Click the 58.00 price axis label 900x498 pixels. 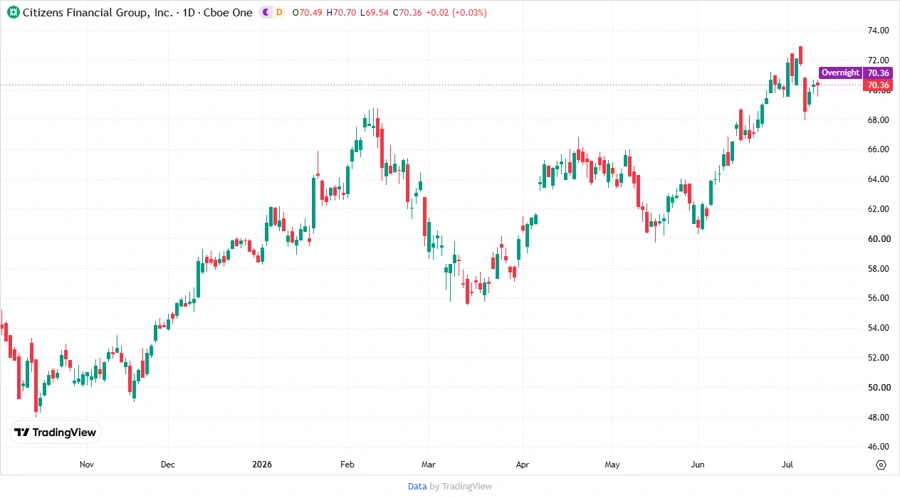click(878, 269)
